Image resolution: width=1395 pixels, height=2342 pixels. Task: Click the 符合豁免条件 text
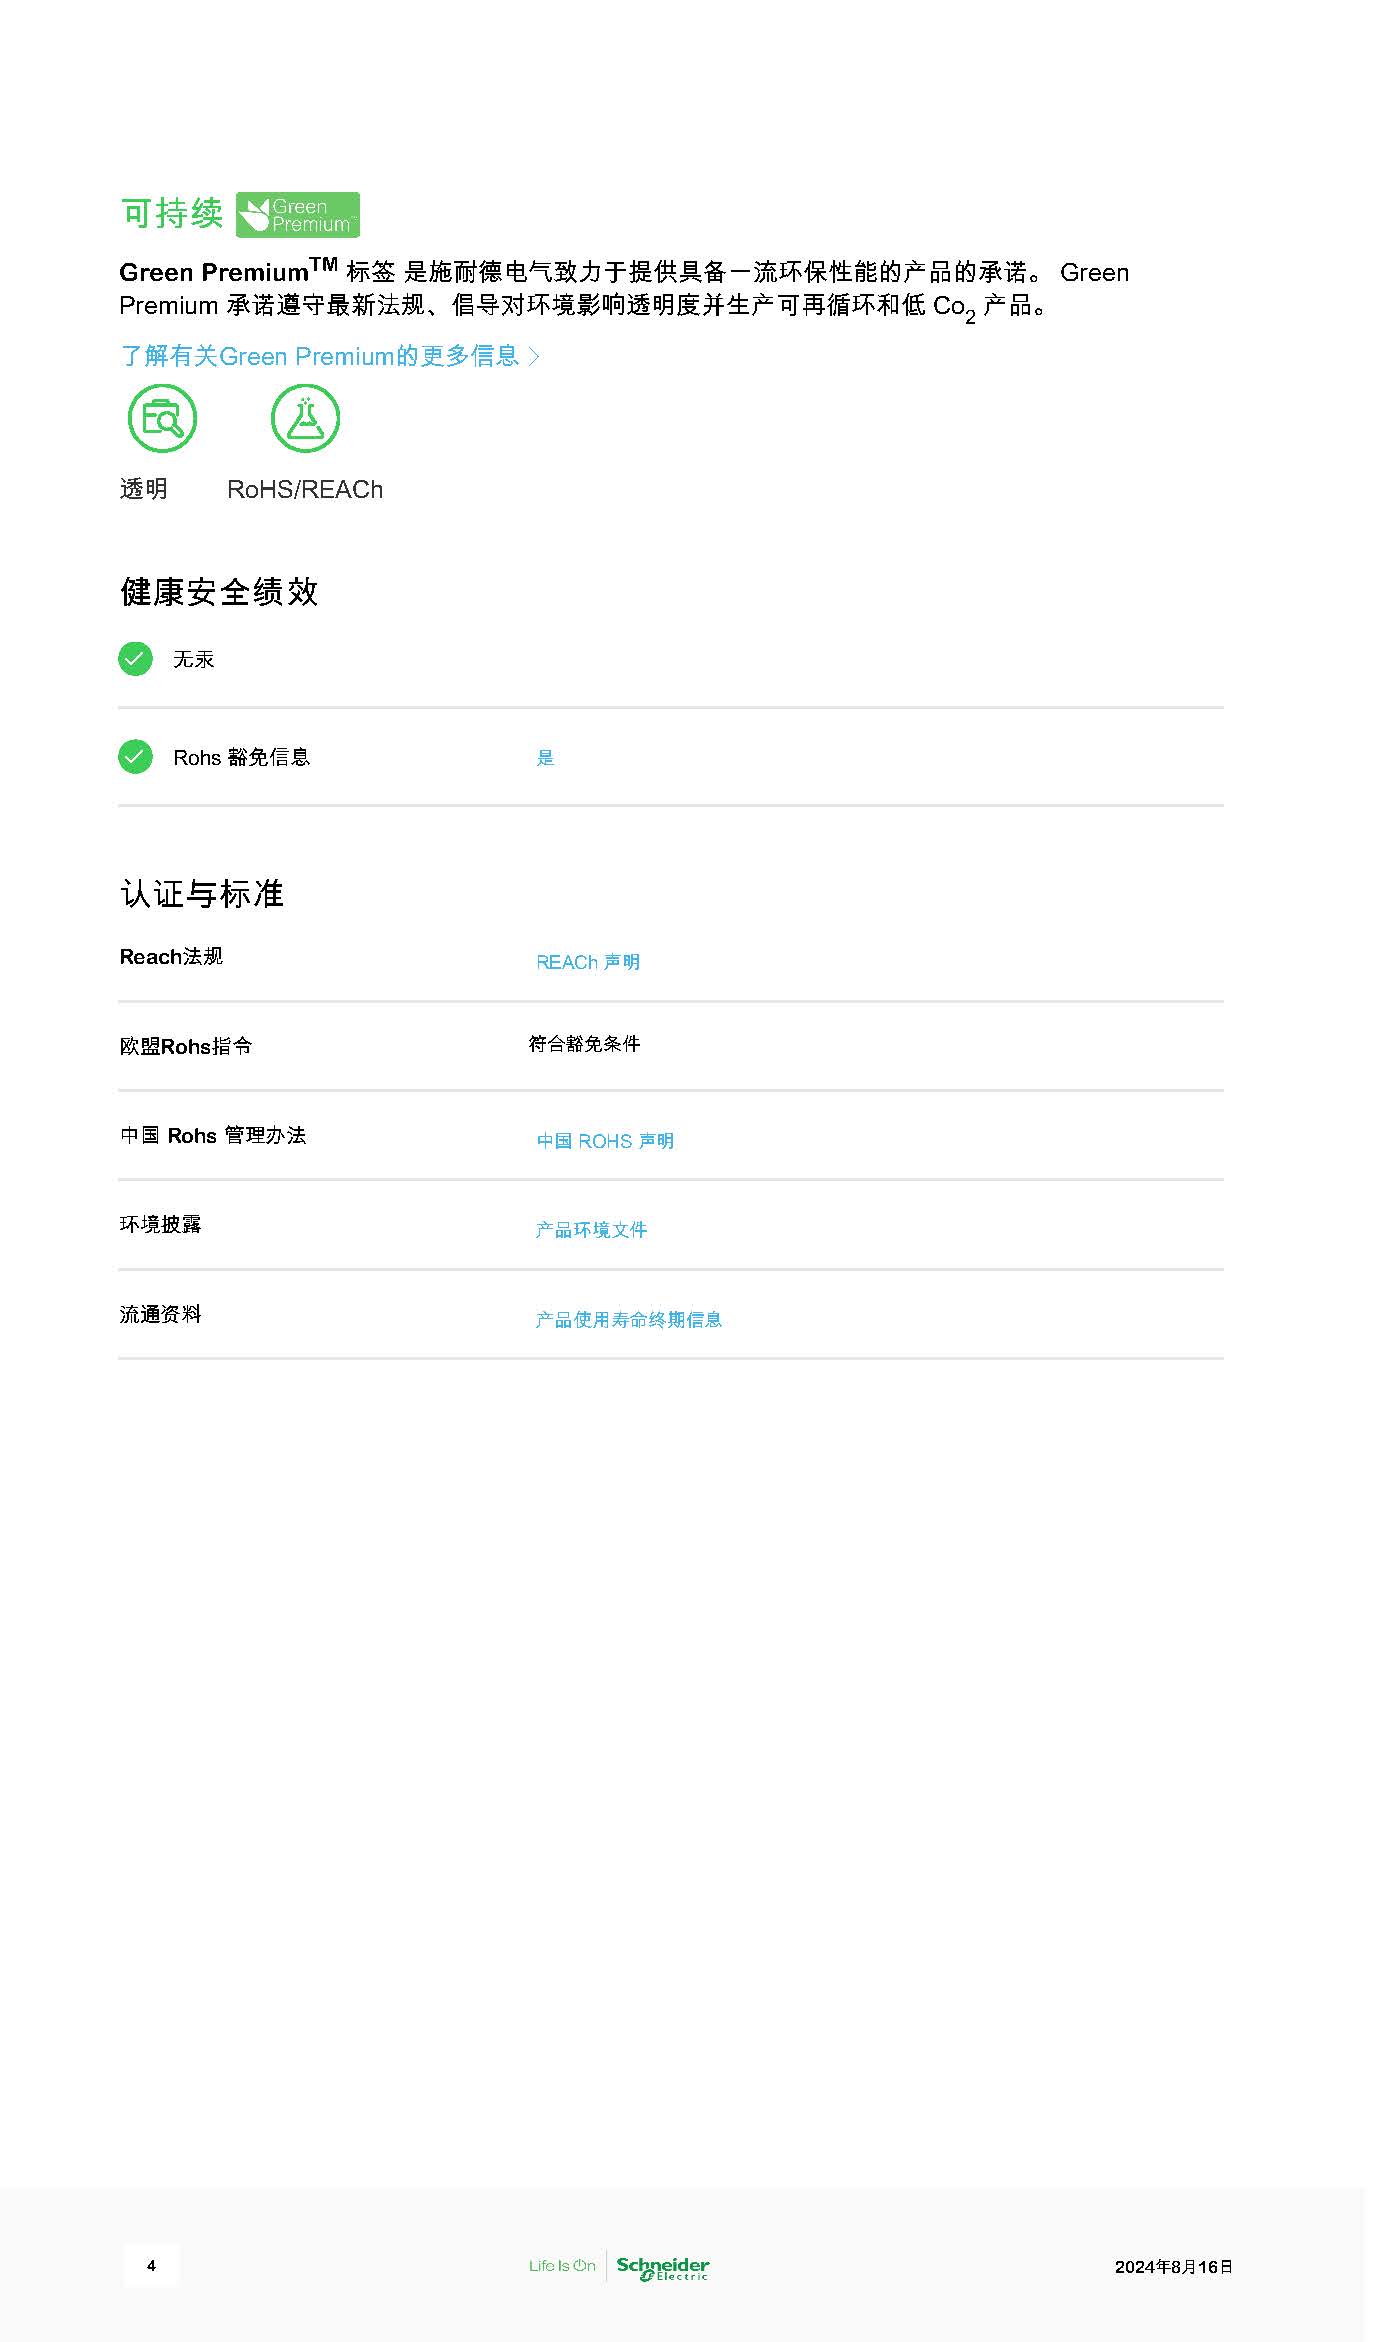coord(584,1044)
